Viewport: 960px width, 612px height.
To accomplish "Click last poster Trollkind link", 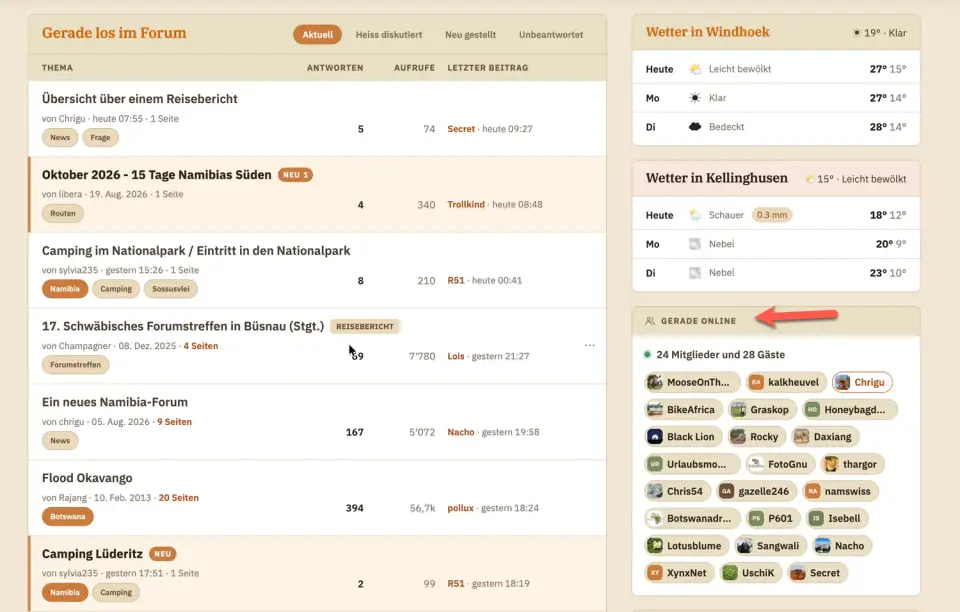I will click(466, 204).
